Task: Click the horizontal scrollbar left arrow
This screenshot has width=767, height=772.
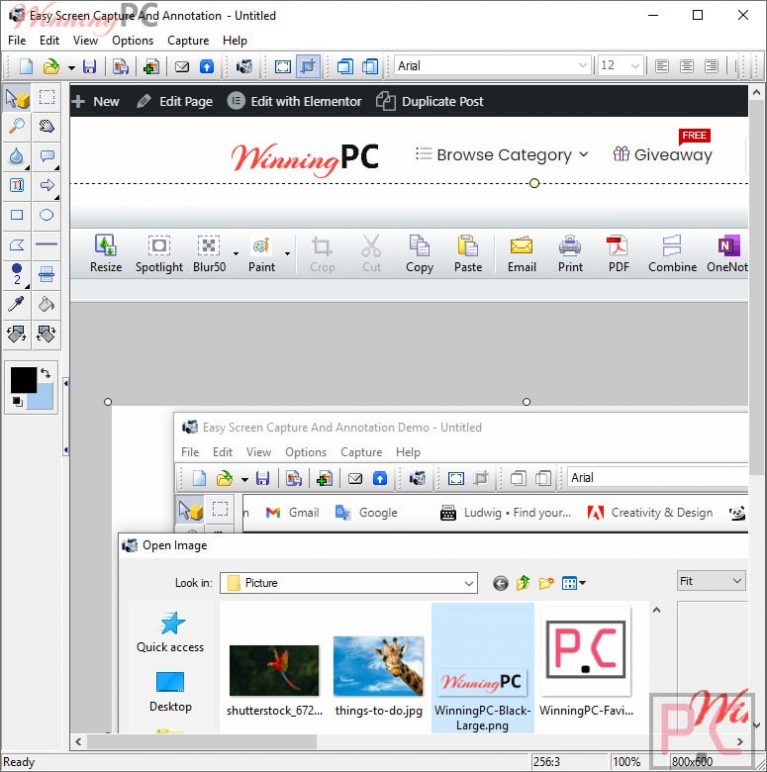Action: point(78,741)
